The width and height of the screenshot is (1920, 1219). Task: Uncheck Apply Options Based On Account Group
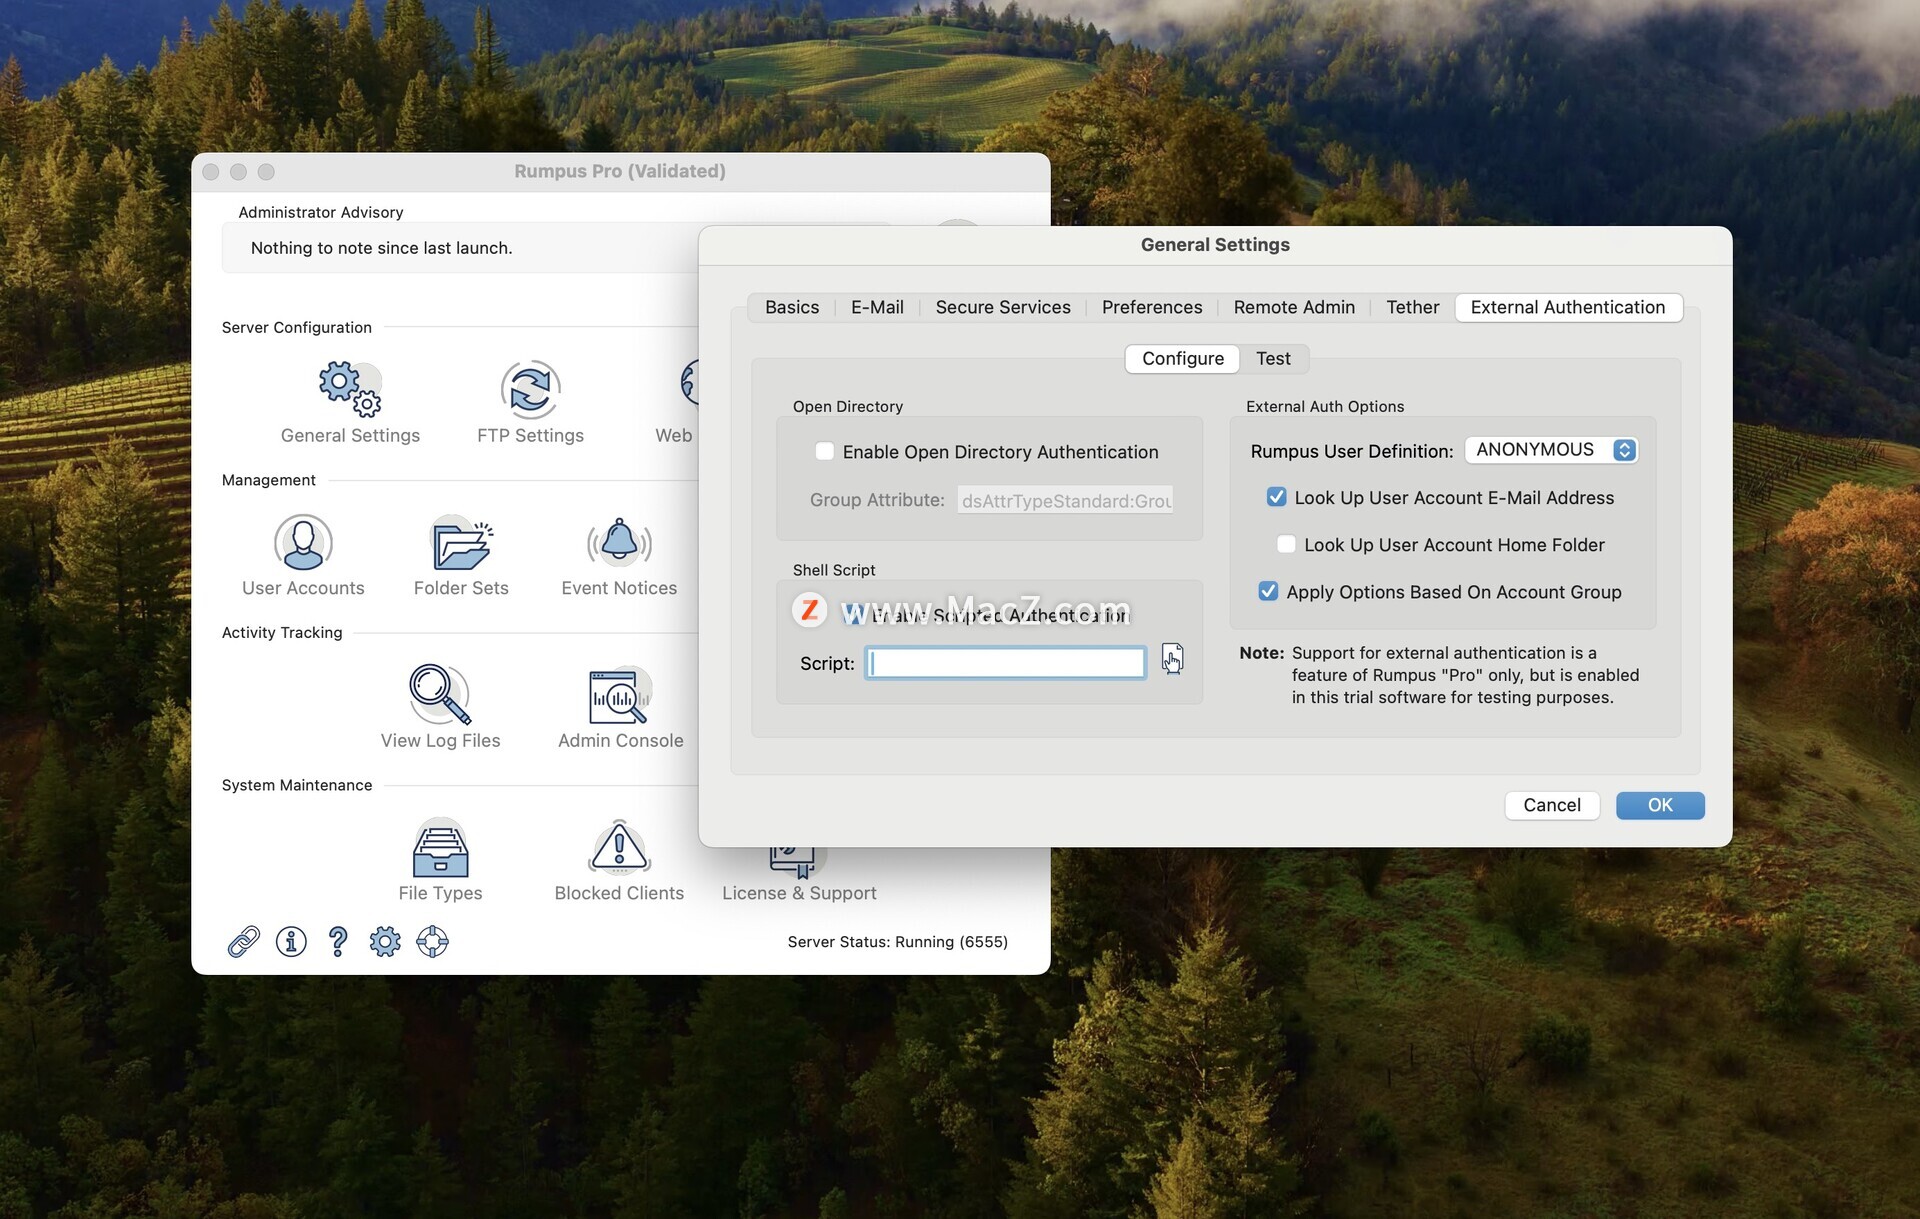pyautogui.click(x=1268, y=591)
